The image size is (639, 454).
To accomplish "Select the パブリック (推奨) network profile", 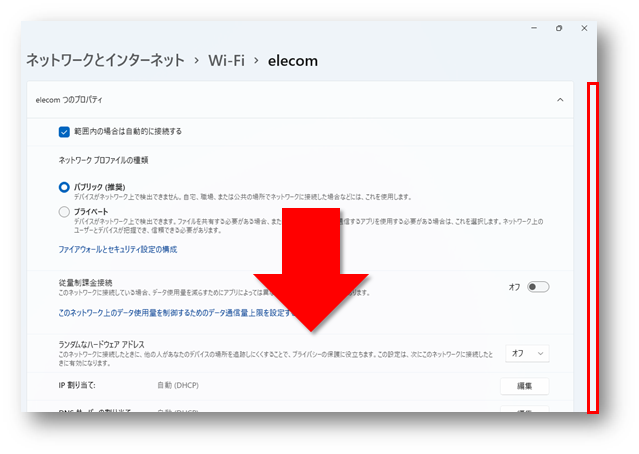I will point(64,187).
